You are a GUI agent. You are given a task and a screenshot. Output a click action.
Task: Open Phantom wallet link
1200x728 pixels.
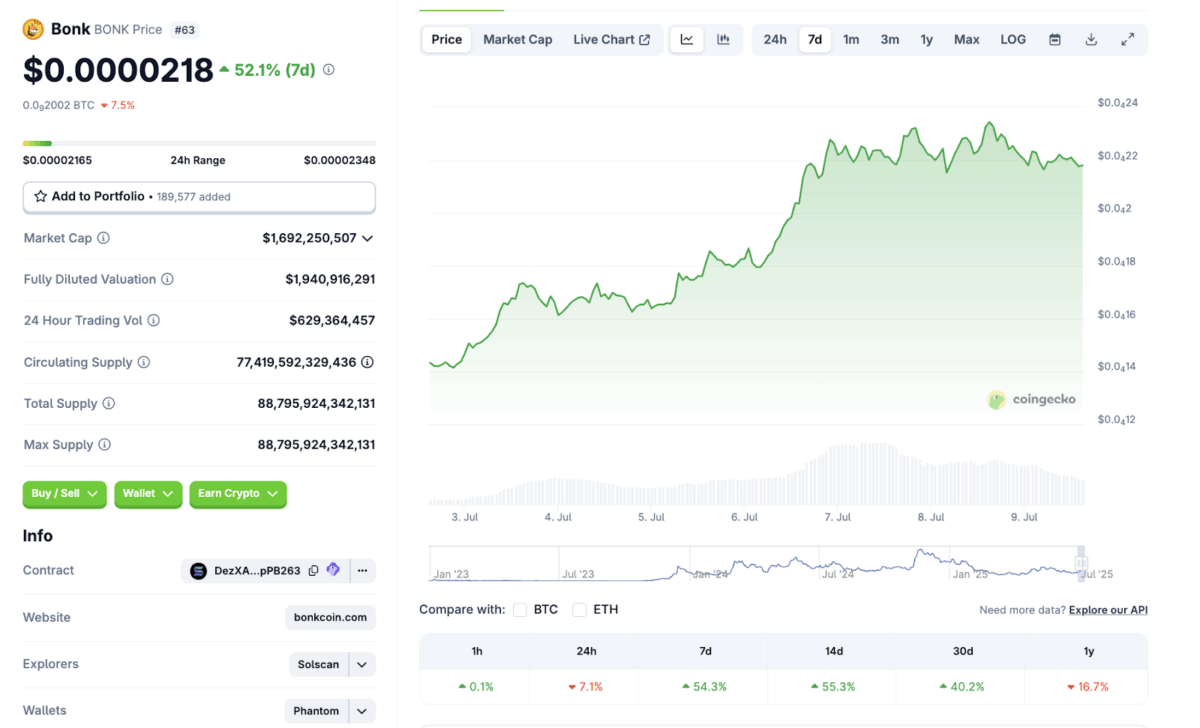[x=316, y=711]
